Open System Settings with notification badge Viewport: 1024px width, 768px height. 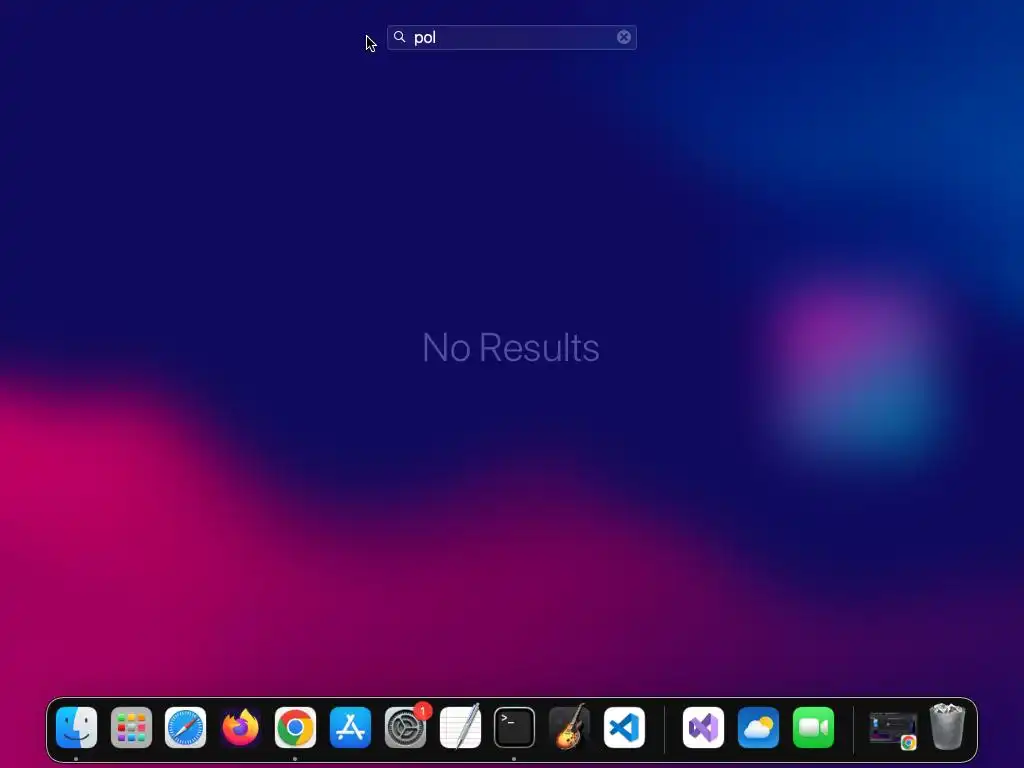click(x=406, y=727)
